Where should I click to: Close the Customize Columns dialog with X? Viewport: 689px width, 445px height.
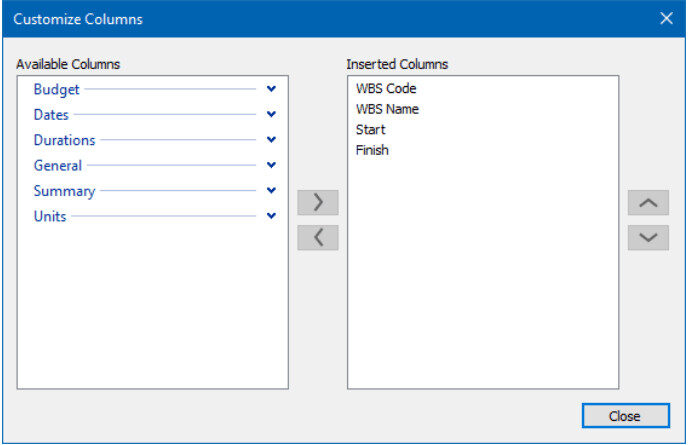point(666,18)
